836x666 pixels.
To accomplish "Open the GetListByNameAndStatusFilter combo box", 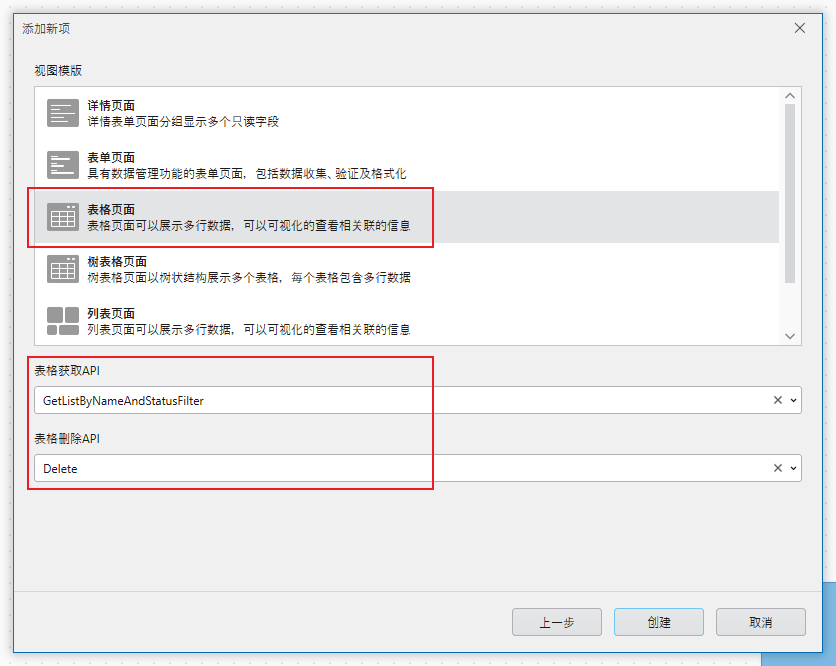I will click(400, 399).
